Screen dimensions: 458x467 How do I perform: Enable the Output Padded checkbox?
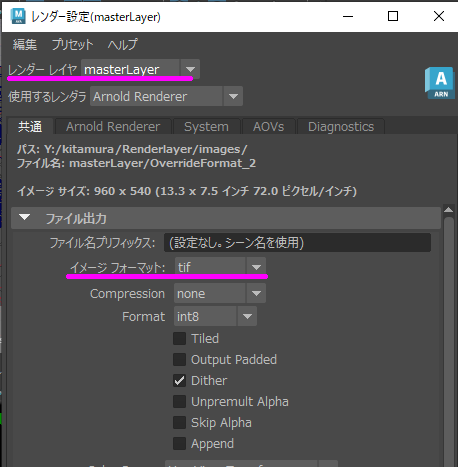click(179, 360)
